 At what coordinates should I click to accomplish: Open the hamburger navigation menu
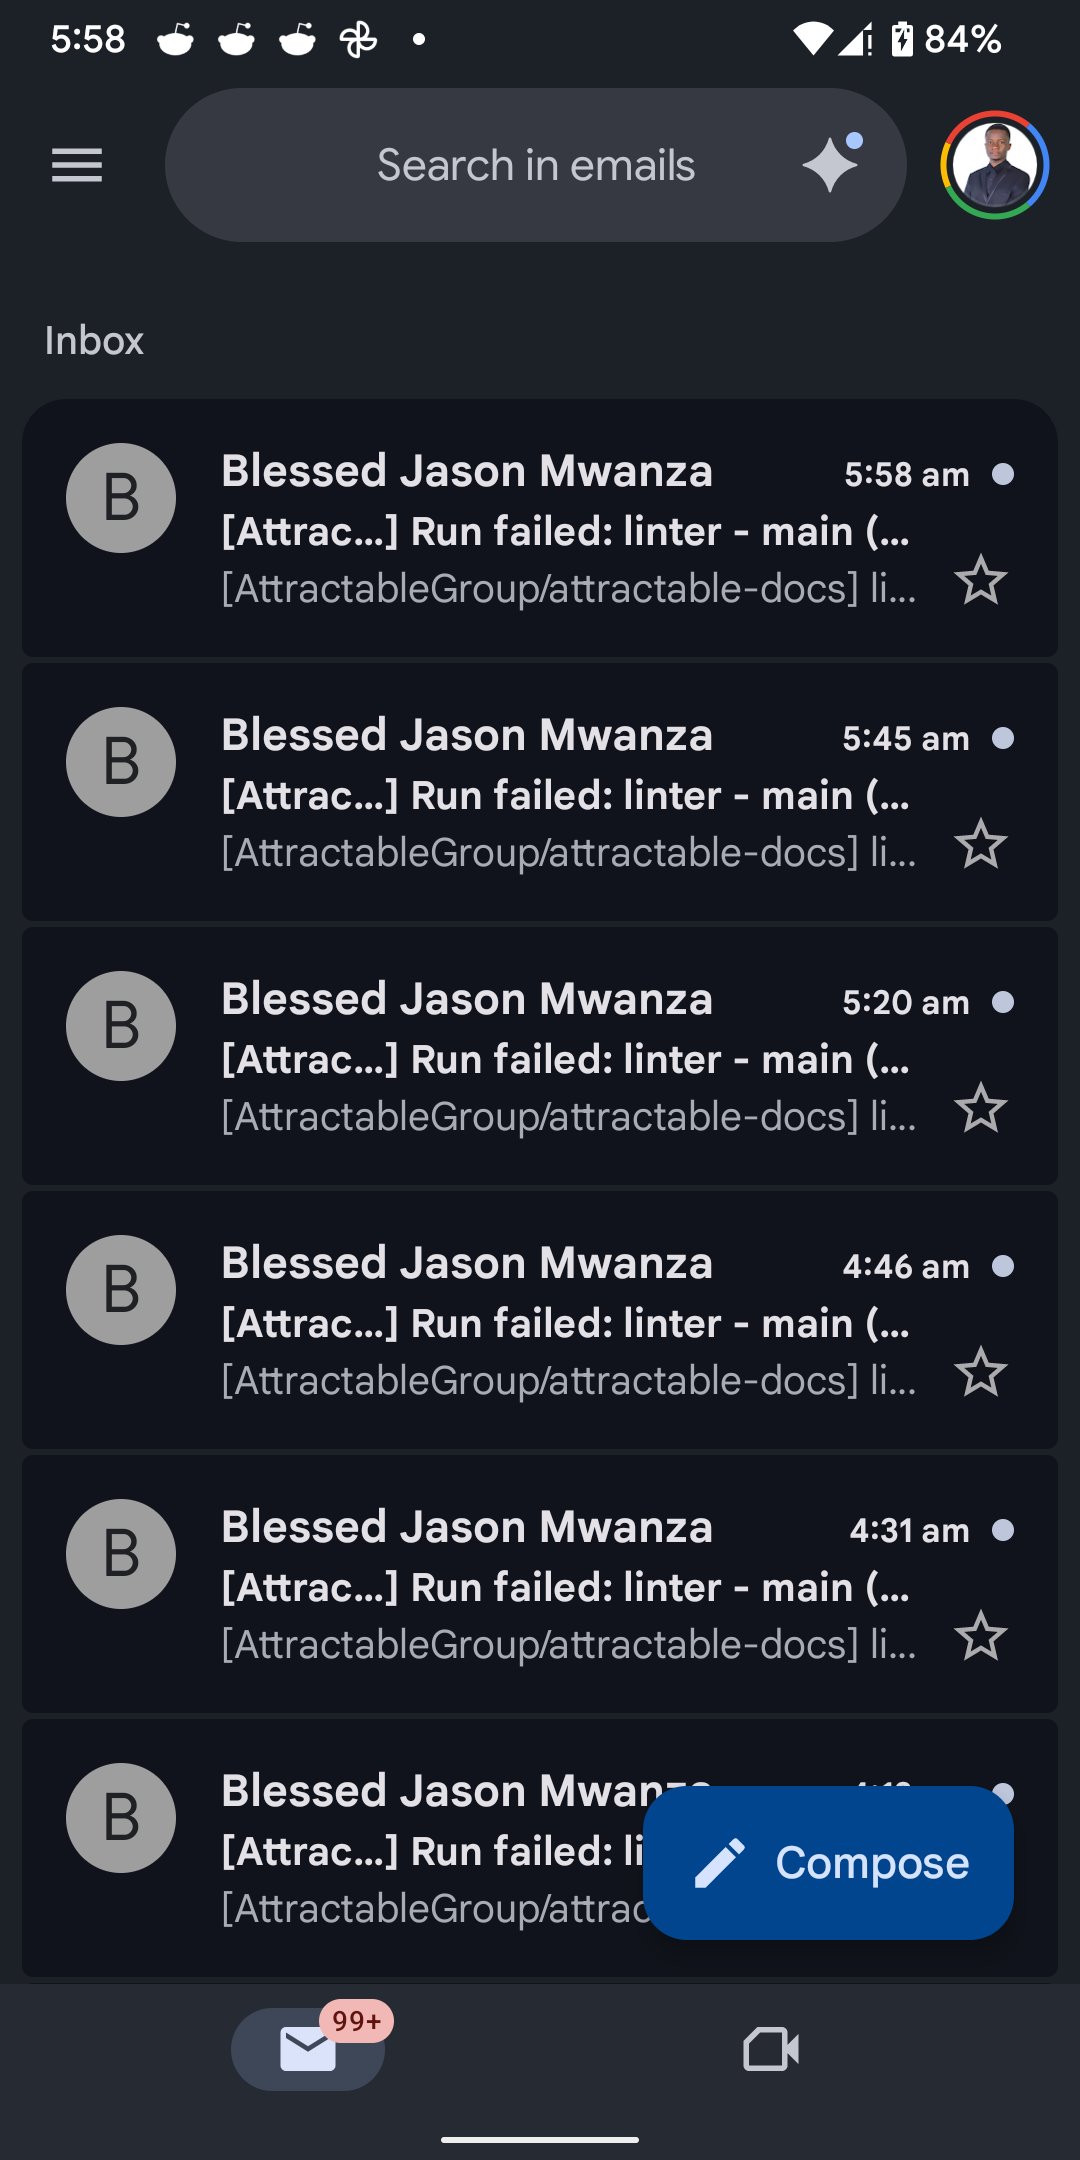[x=77, y=165]
